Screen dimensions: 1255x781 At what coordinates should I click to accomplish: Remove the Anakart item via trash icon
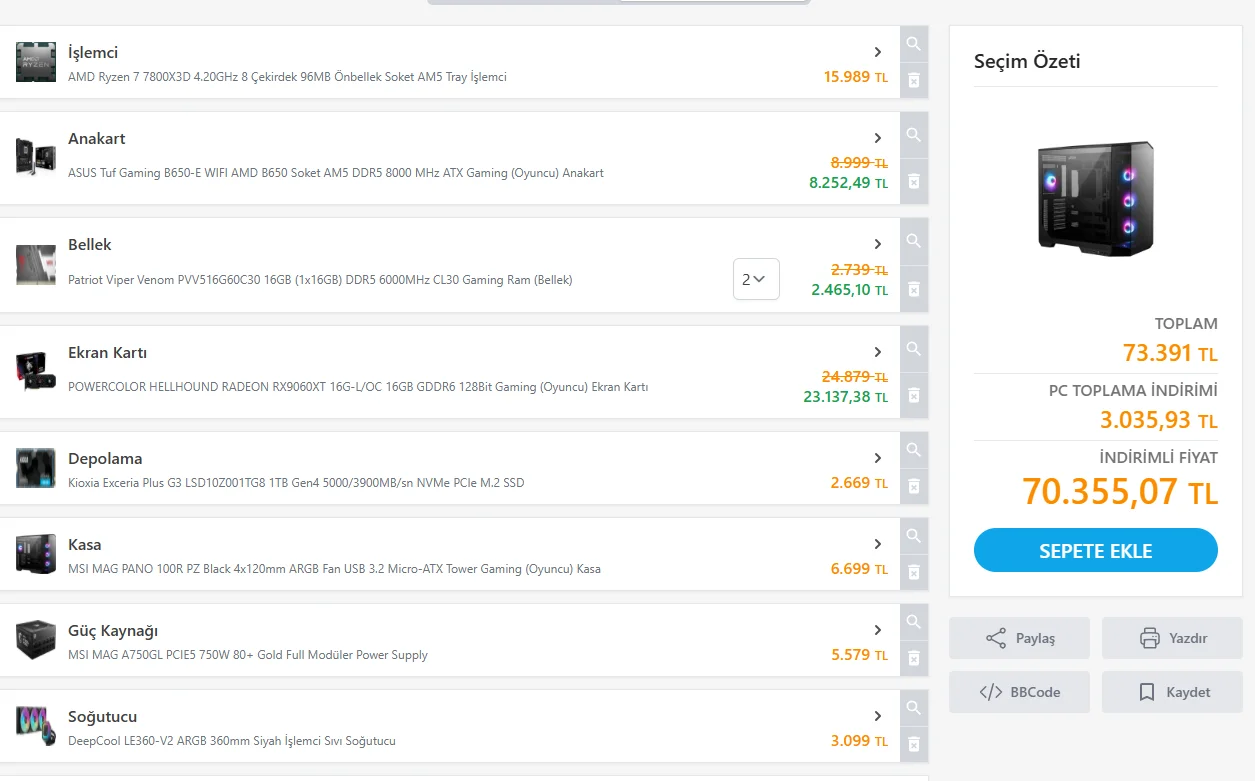click(914, 181)
